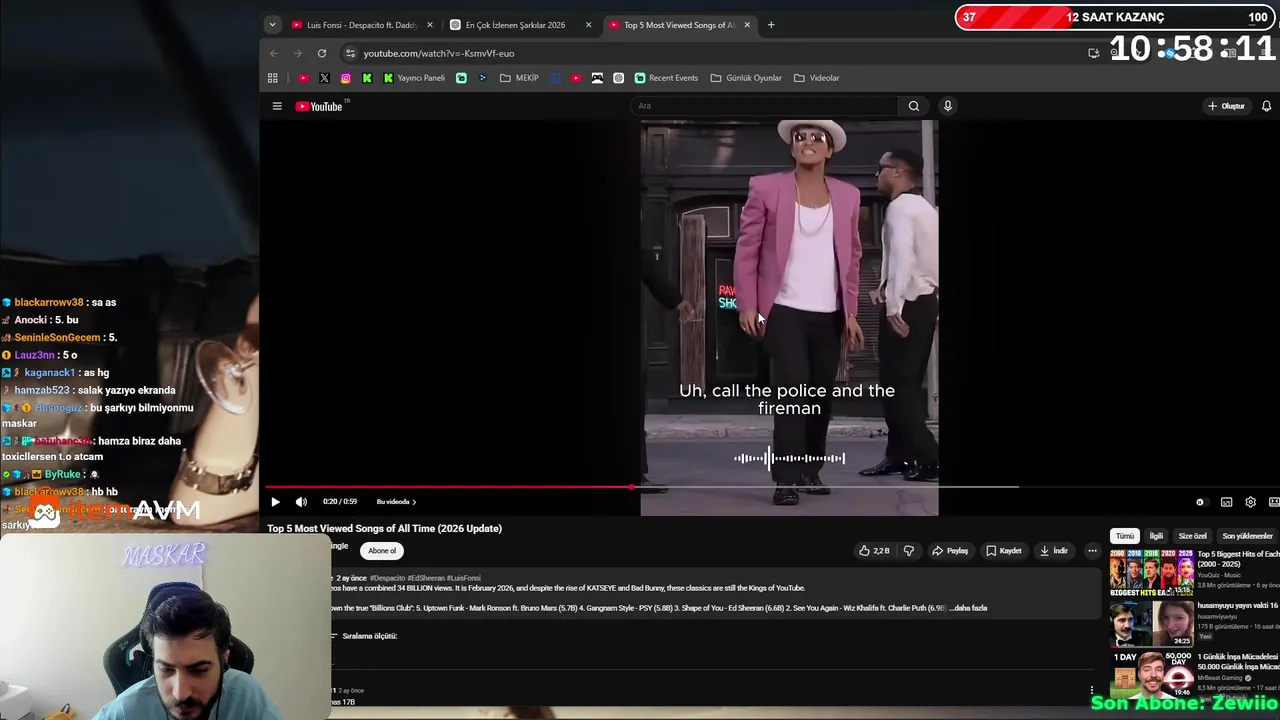Click the progress bar scrubber dot
Image resolution: width=1280 pixels, height=720 pixels.
point(632,488)
